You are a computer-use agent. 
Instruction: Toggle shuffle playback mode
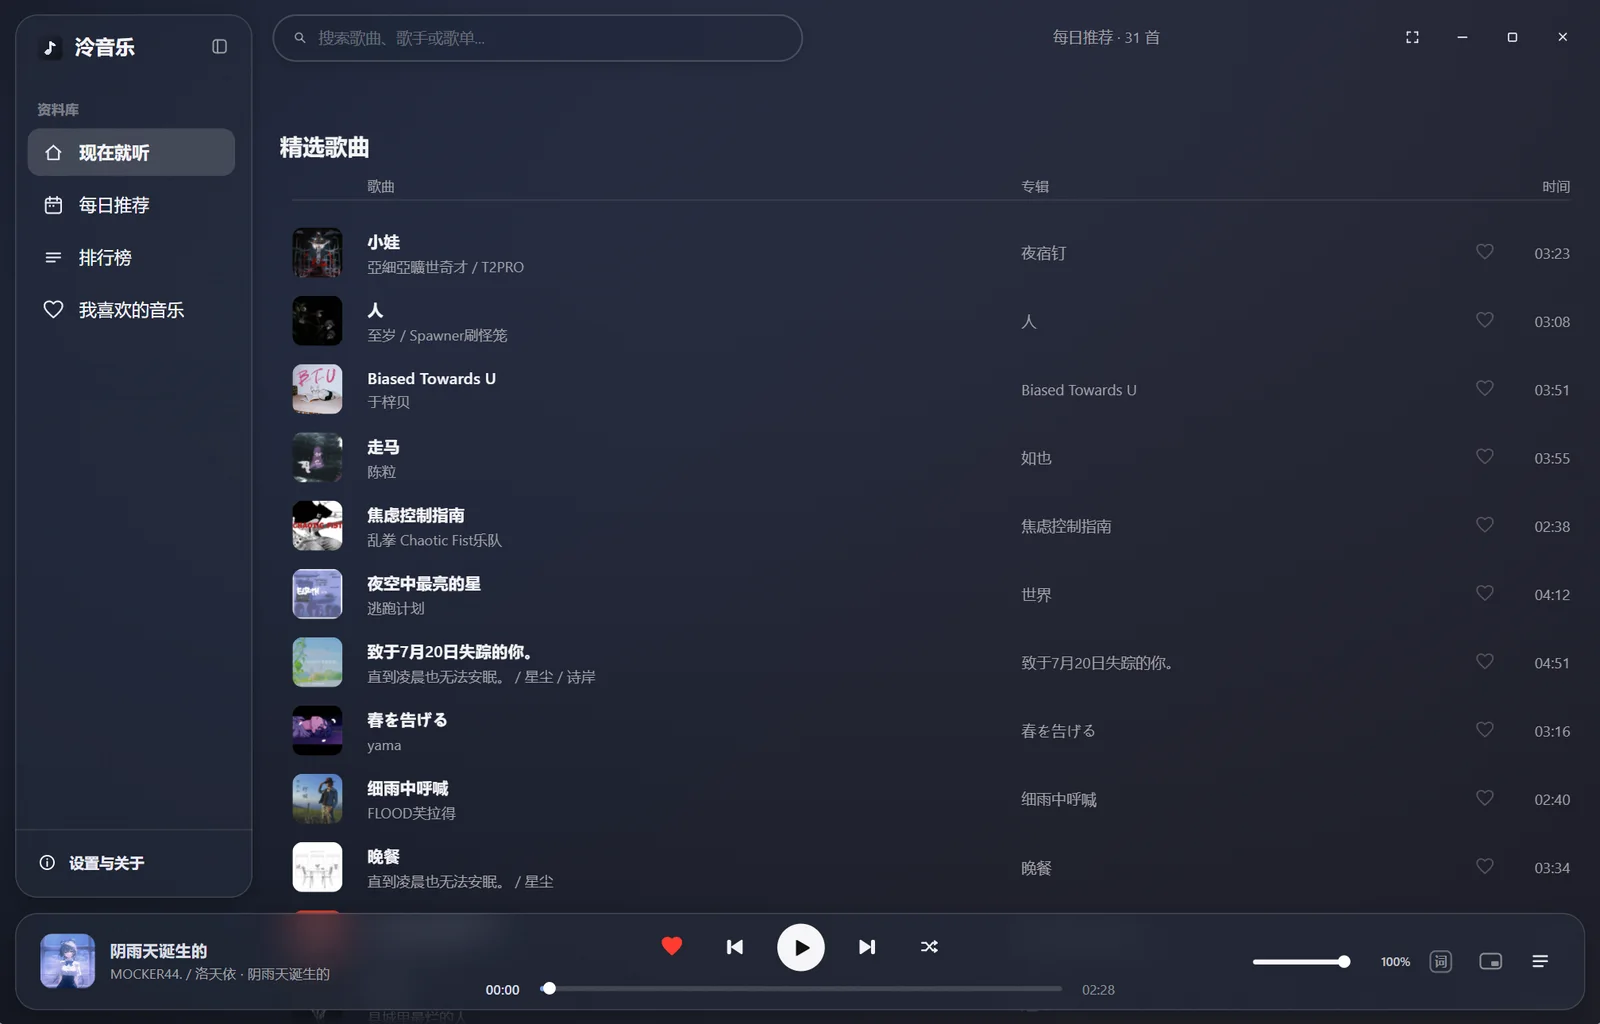[929, 947]
